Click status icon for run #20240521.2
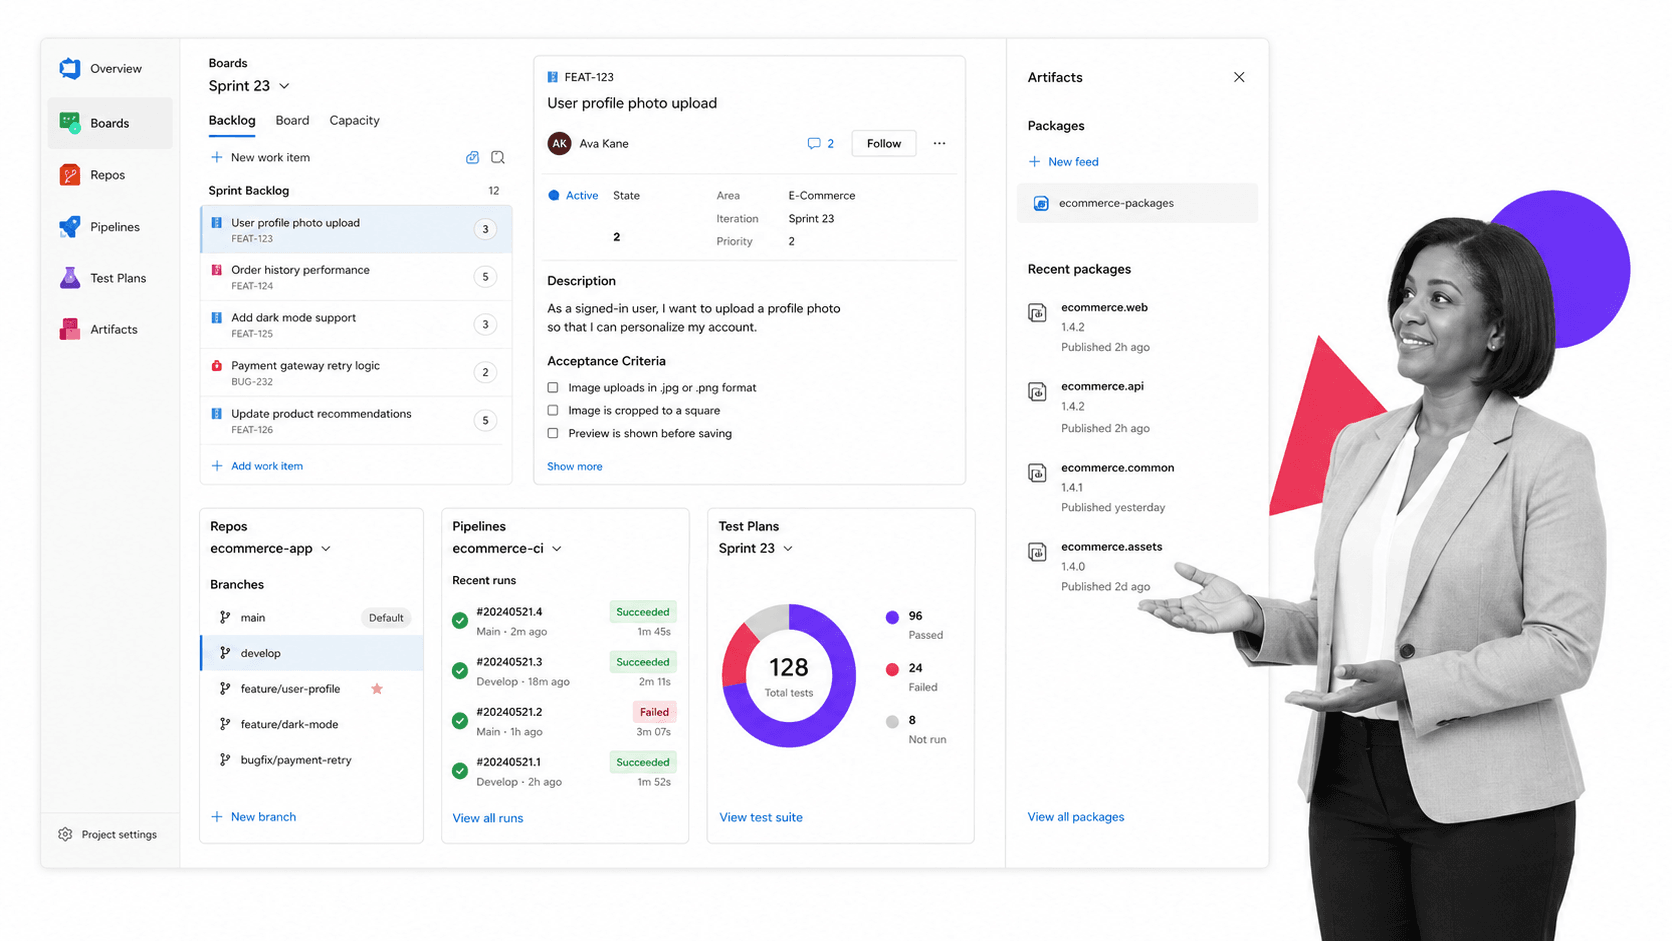The width and height of the screenshot is (1672, 941). pyautogui.click(x=460, y=720)
